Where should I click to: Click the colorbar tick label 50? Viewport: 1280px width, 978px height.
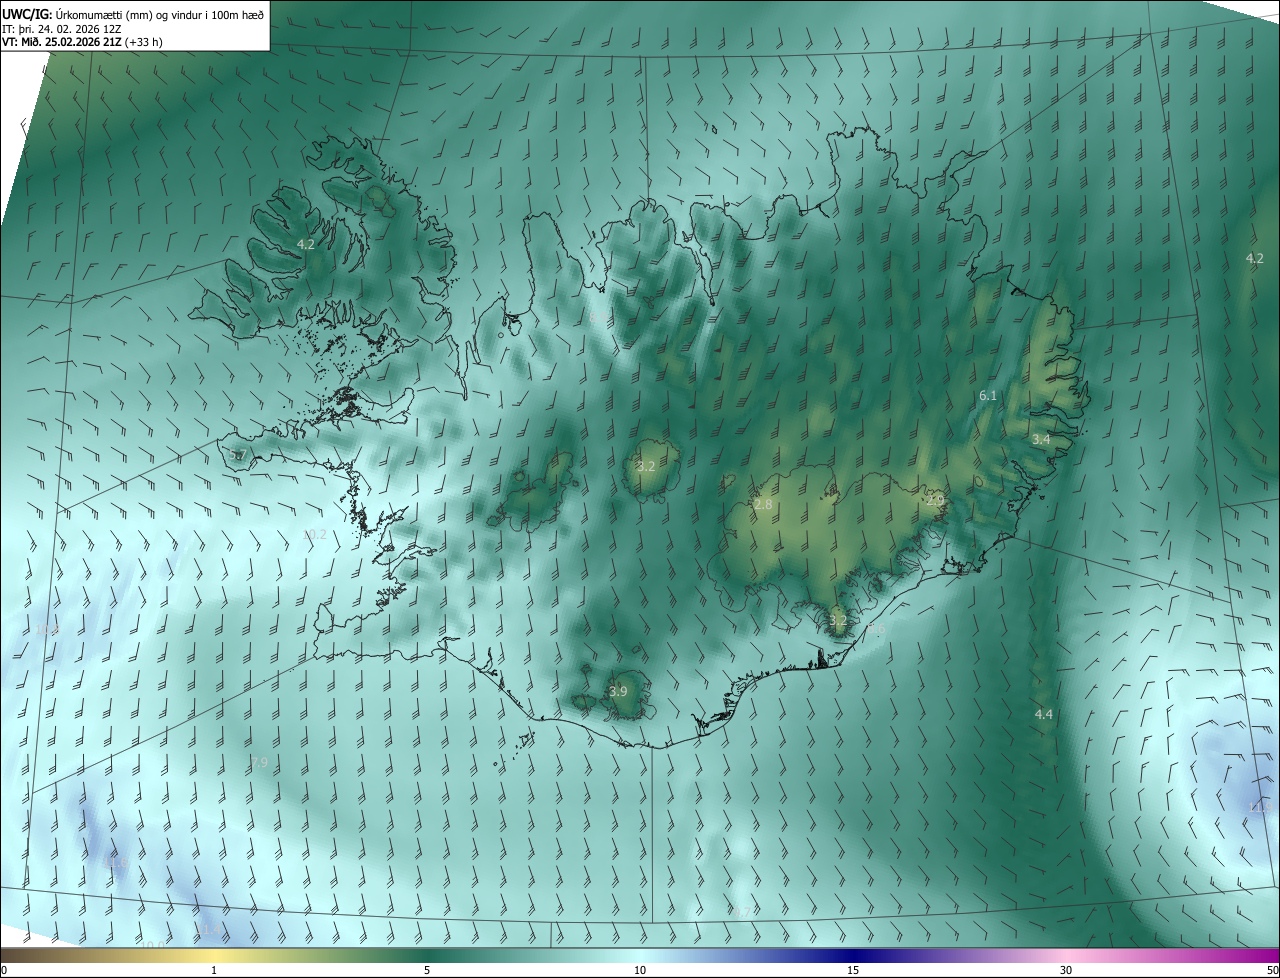[1272, 970]
